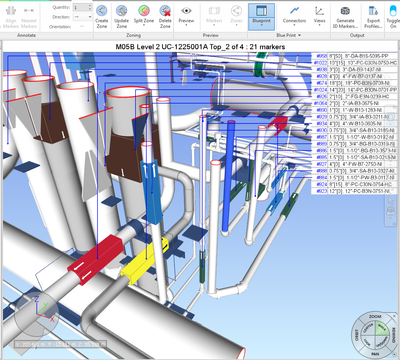
Task: Open the Markers dropdown arrow
Action: [x=214, y=25]
